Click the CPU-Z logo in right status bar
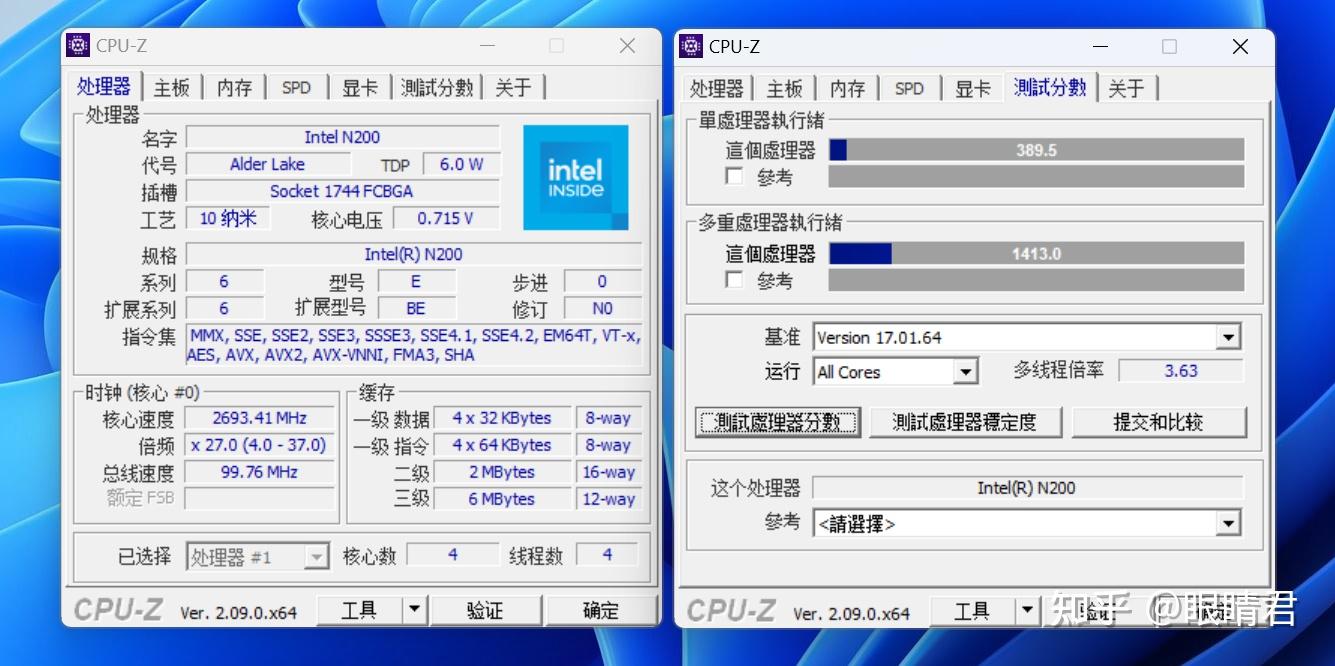 coord(730,608)
